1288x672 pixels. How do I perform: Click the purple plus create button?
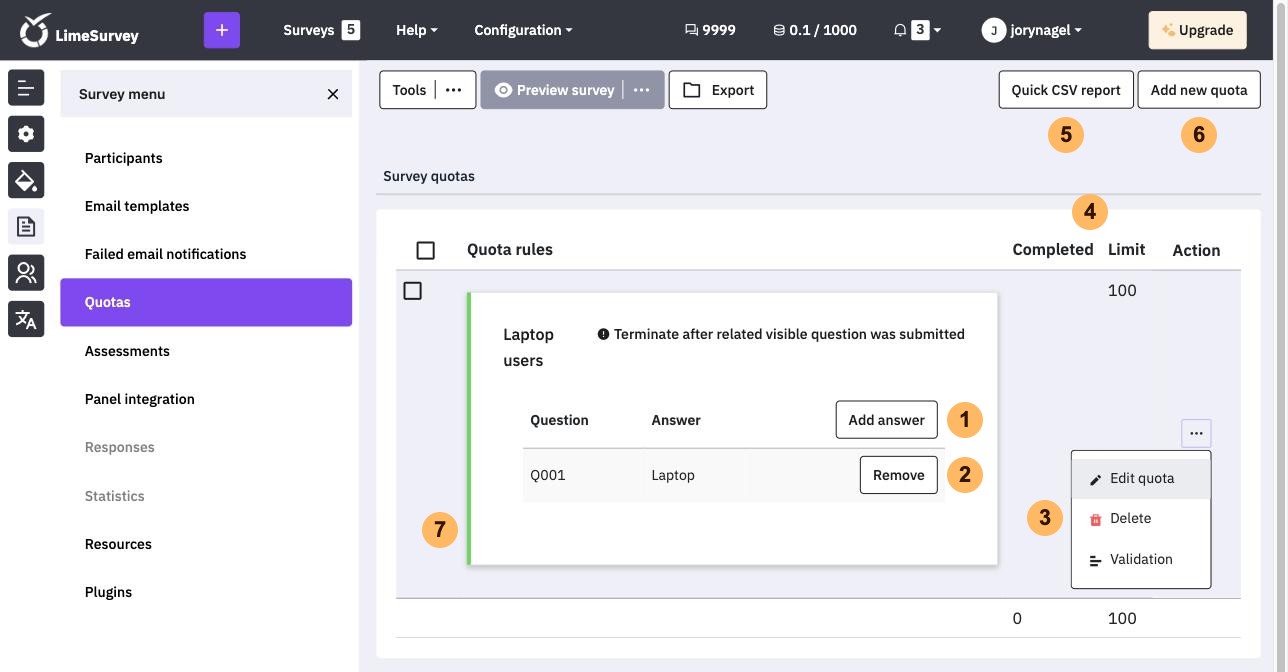coord(222,30)
